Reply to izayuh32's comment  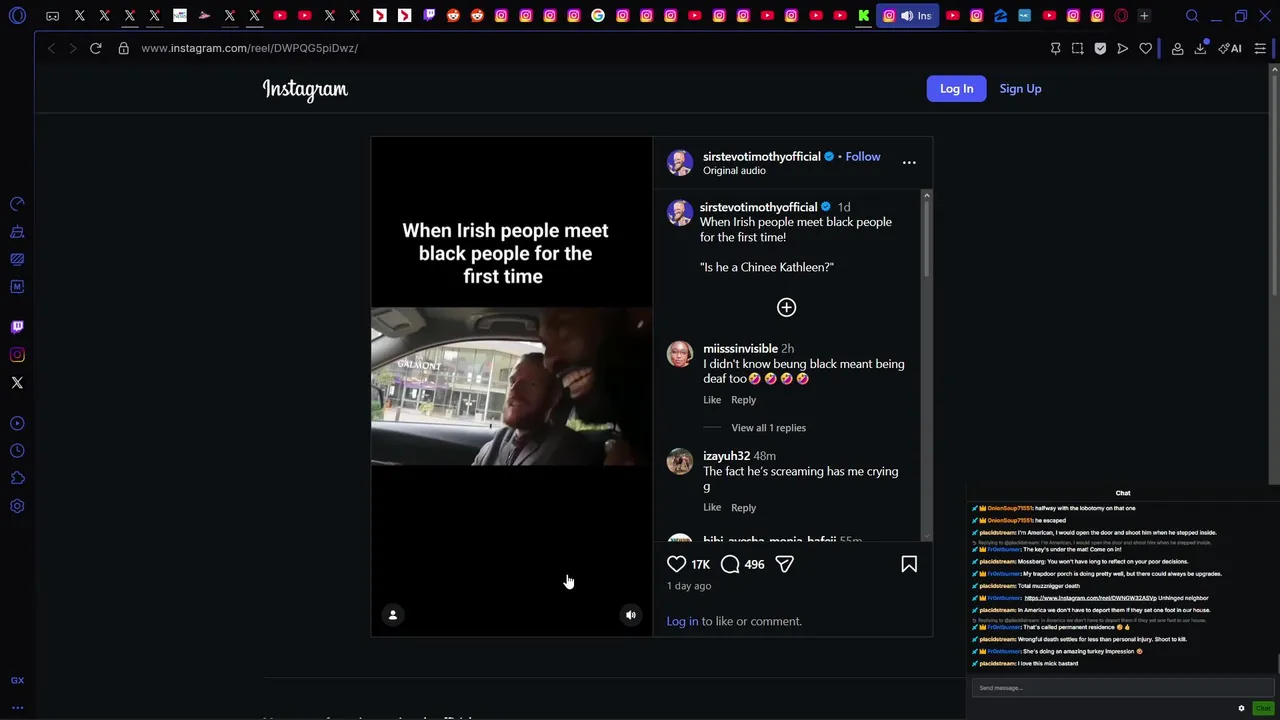pyautogui.click(x=743, y=508)
